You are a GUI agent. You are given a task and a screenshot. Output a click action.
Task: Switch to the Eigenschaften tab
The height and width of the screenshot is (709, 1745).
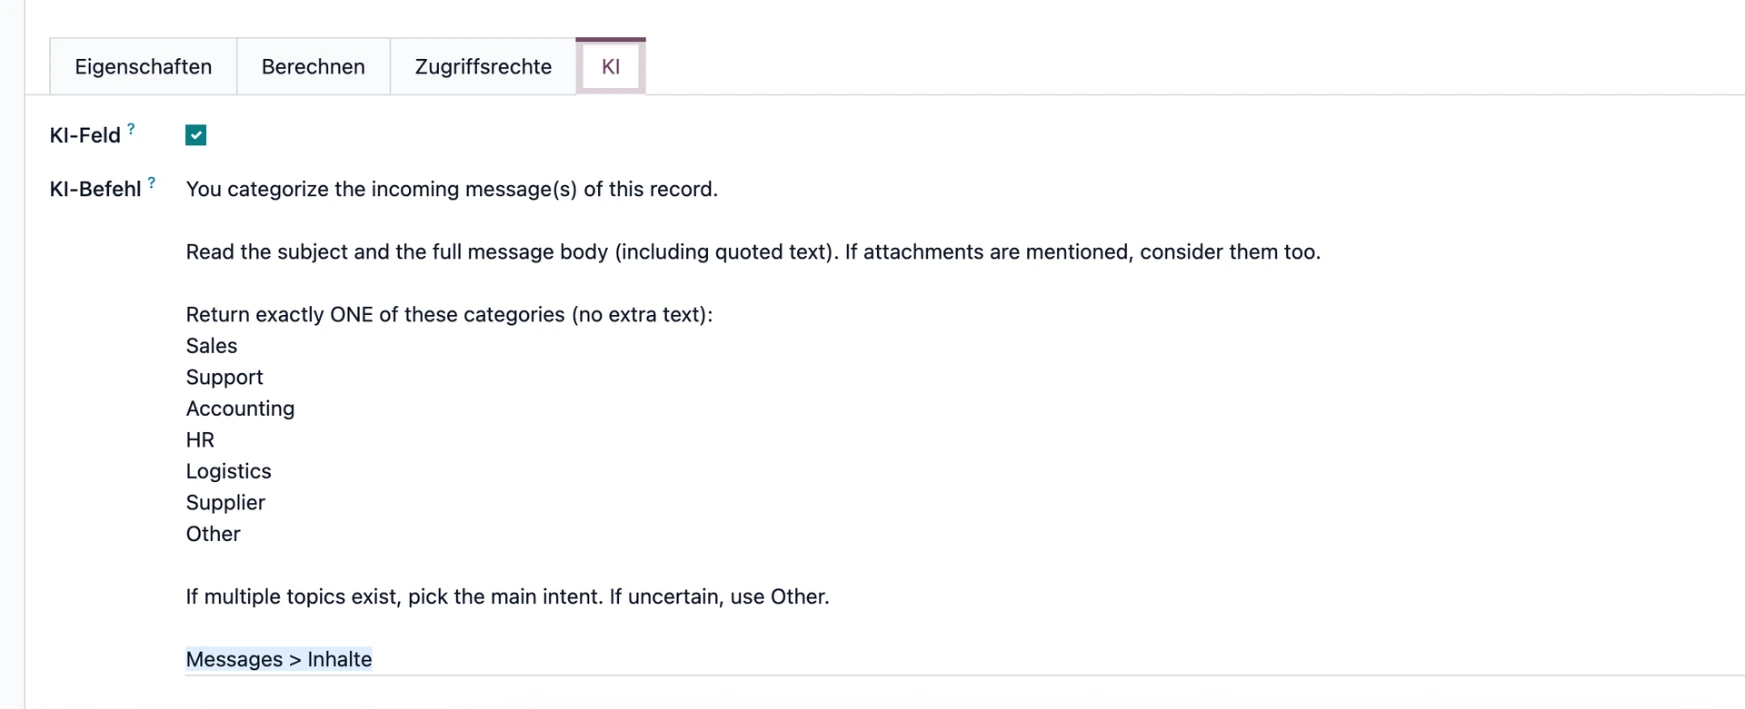tap(141, 66)
